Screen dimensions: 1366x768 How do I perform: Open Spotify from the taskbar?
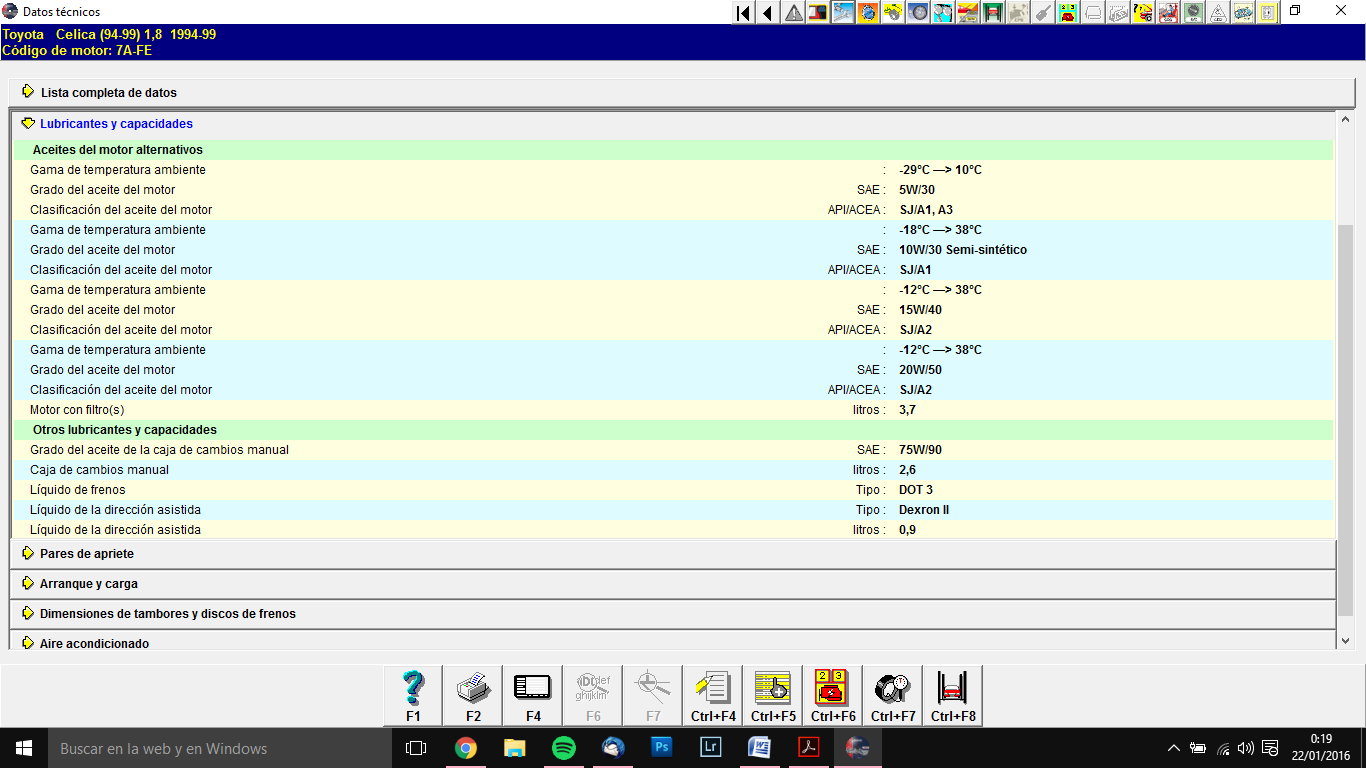(563, 748)
